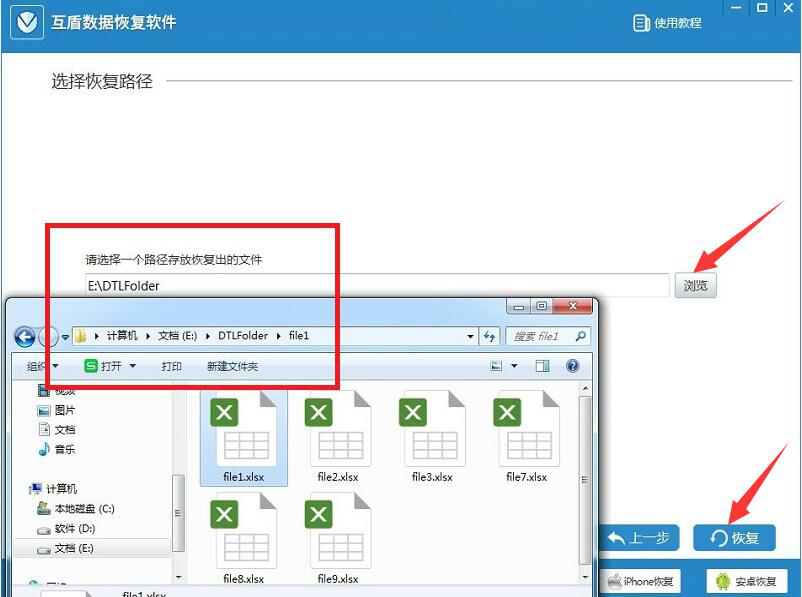Select 计算机 in navigation pane
Screen dimensions: 802x597
tap(53, 489)
